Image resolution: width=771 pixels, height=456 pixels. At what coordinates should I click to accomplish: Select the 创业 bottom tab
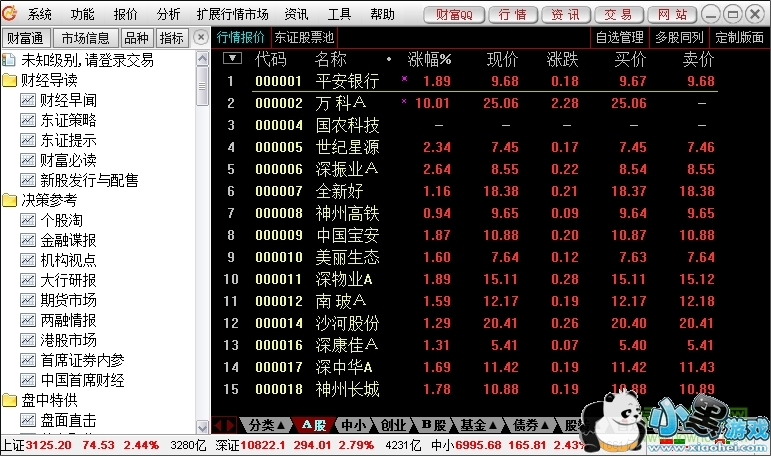[x=393, y=425]
